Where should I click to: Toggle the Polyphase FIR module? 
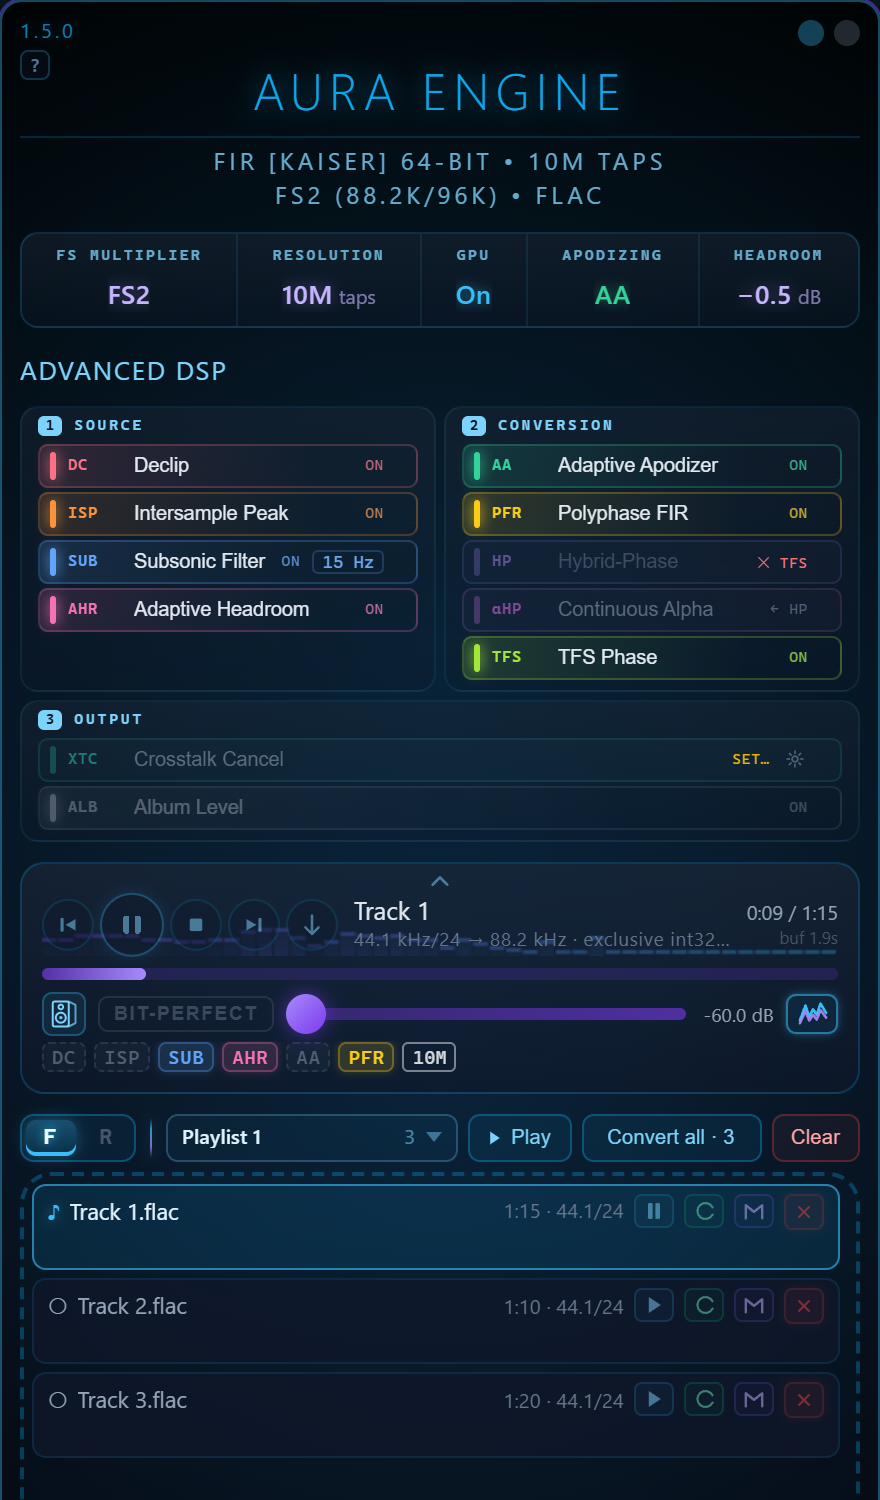(x=652, y=513)
